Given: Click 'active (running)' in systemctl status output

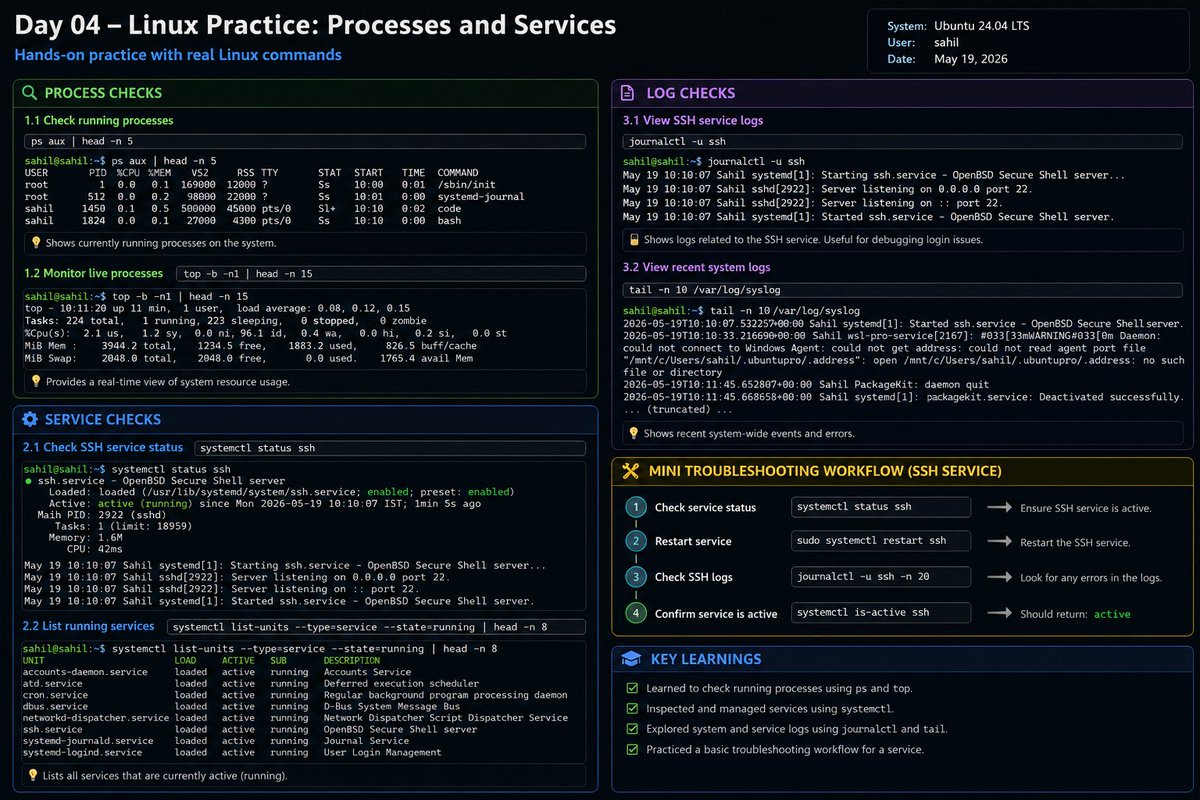Looking at the screenshot, I should point(144,504).
